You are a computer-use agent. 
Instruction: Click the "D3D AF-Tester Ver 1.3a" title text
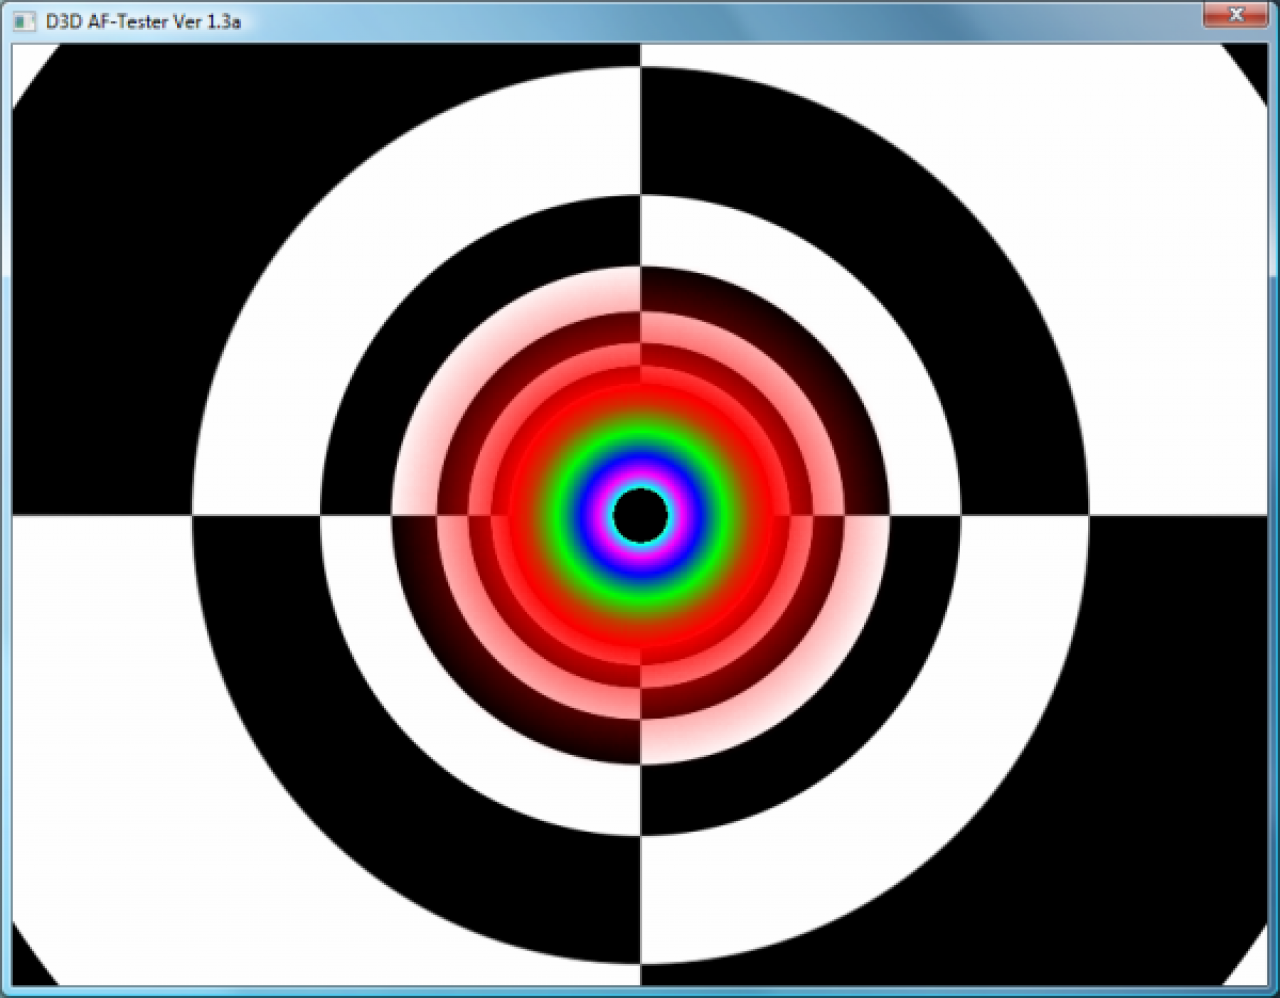(x=143, y=21)
